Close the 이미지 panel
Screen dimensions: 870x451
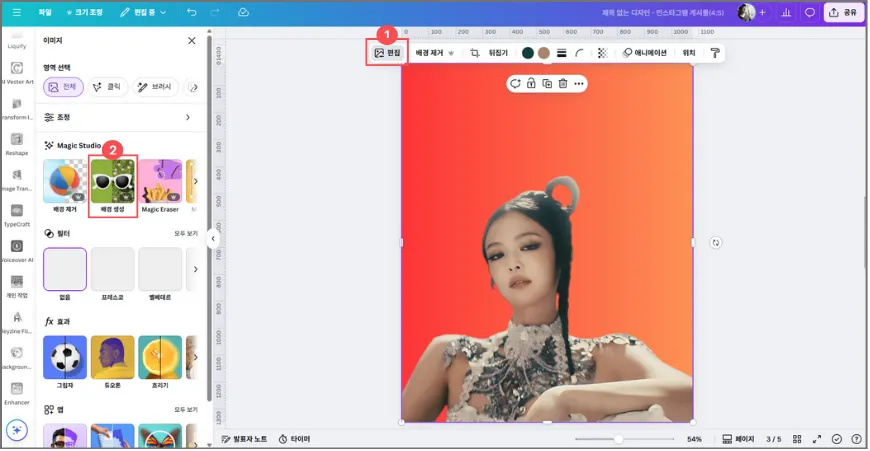point(191,40)
